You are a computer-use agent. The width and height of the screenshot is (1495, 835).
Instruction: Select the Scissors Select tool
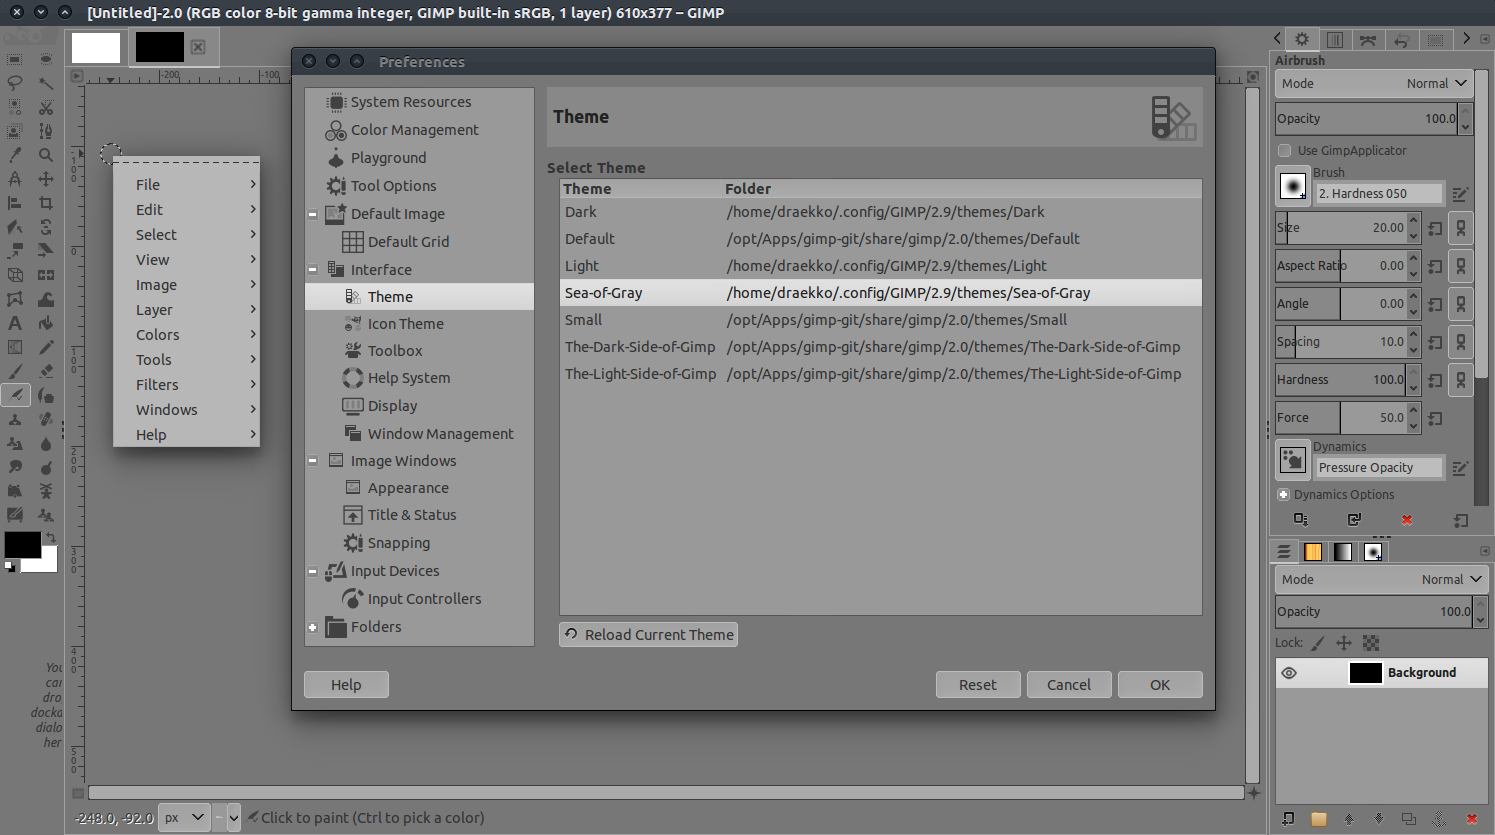pos(46,106)
